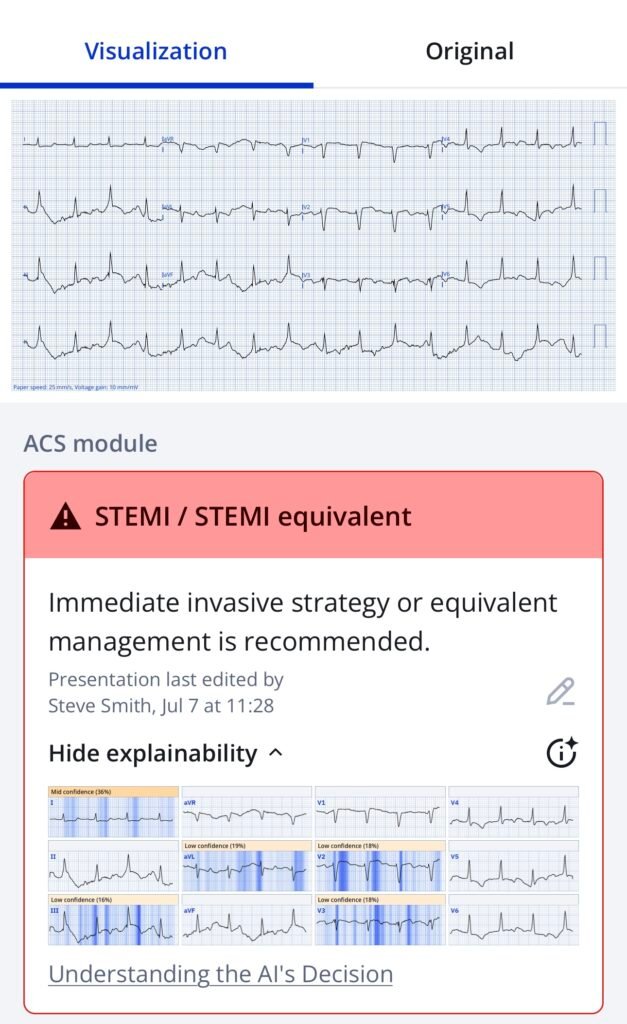Open Understanding the AI's Decision link
Screen dimensions: 627x1024
[x=220, y=973]
